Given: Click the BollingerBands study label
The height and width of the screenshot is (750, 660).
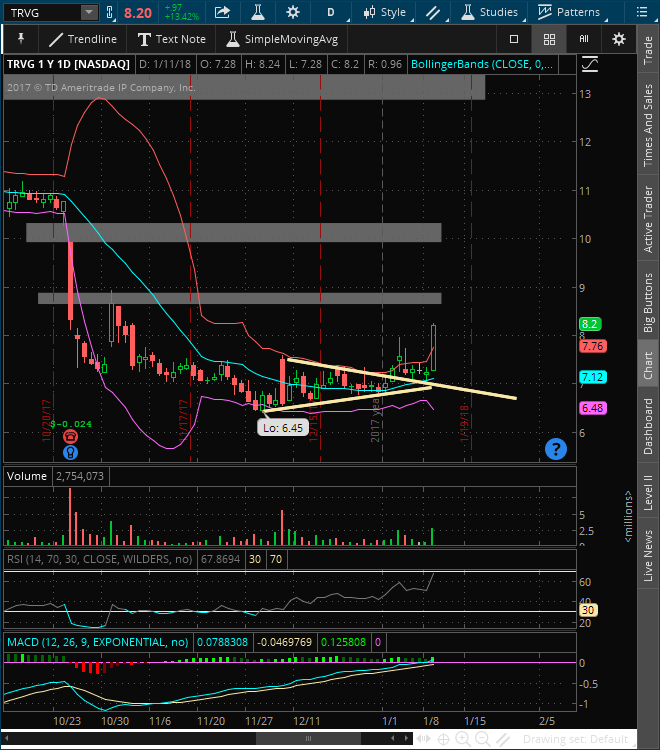Looking at the screenshot, I should point(483,64).
